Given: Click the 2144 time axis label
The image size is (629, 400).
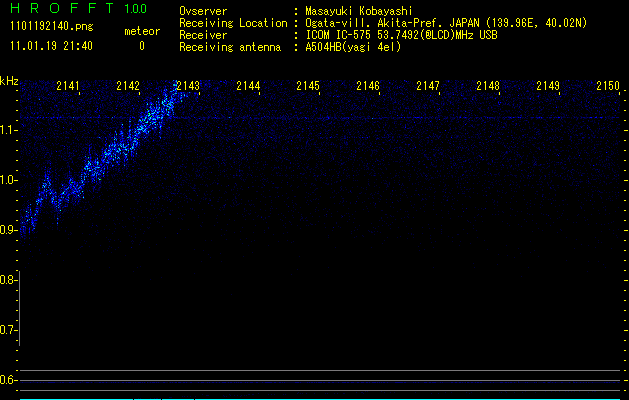Looking at the screenshot, I should tap(248, 85).
